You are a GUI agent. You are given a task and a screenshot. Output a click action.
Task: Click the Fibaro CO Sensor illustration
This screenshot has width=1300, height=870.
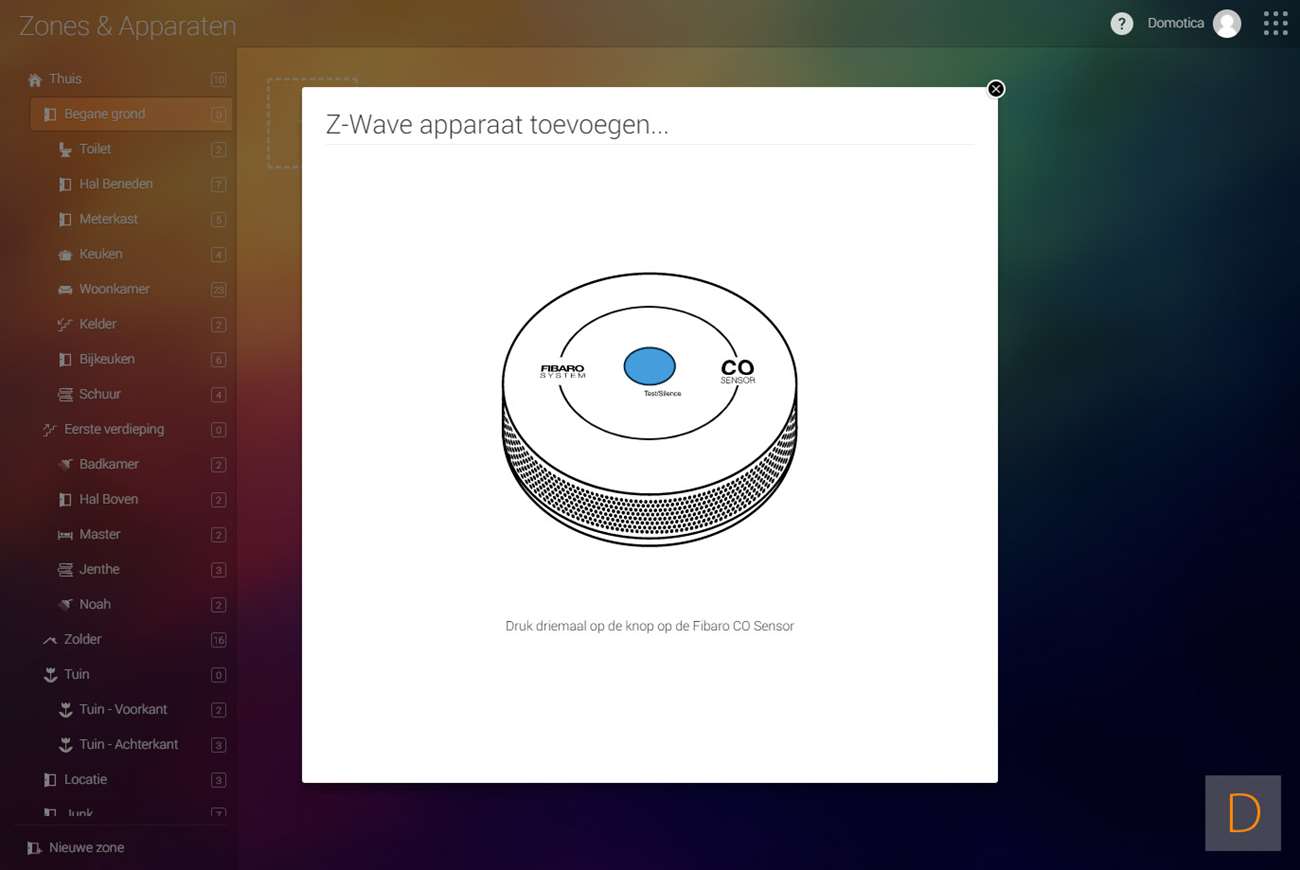point(649,409)
